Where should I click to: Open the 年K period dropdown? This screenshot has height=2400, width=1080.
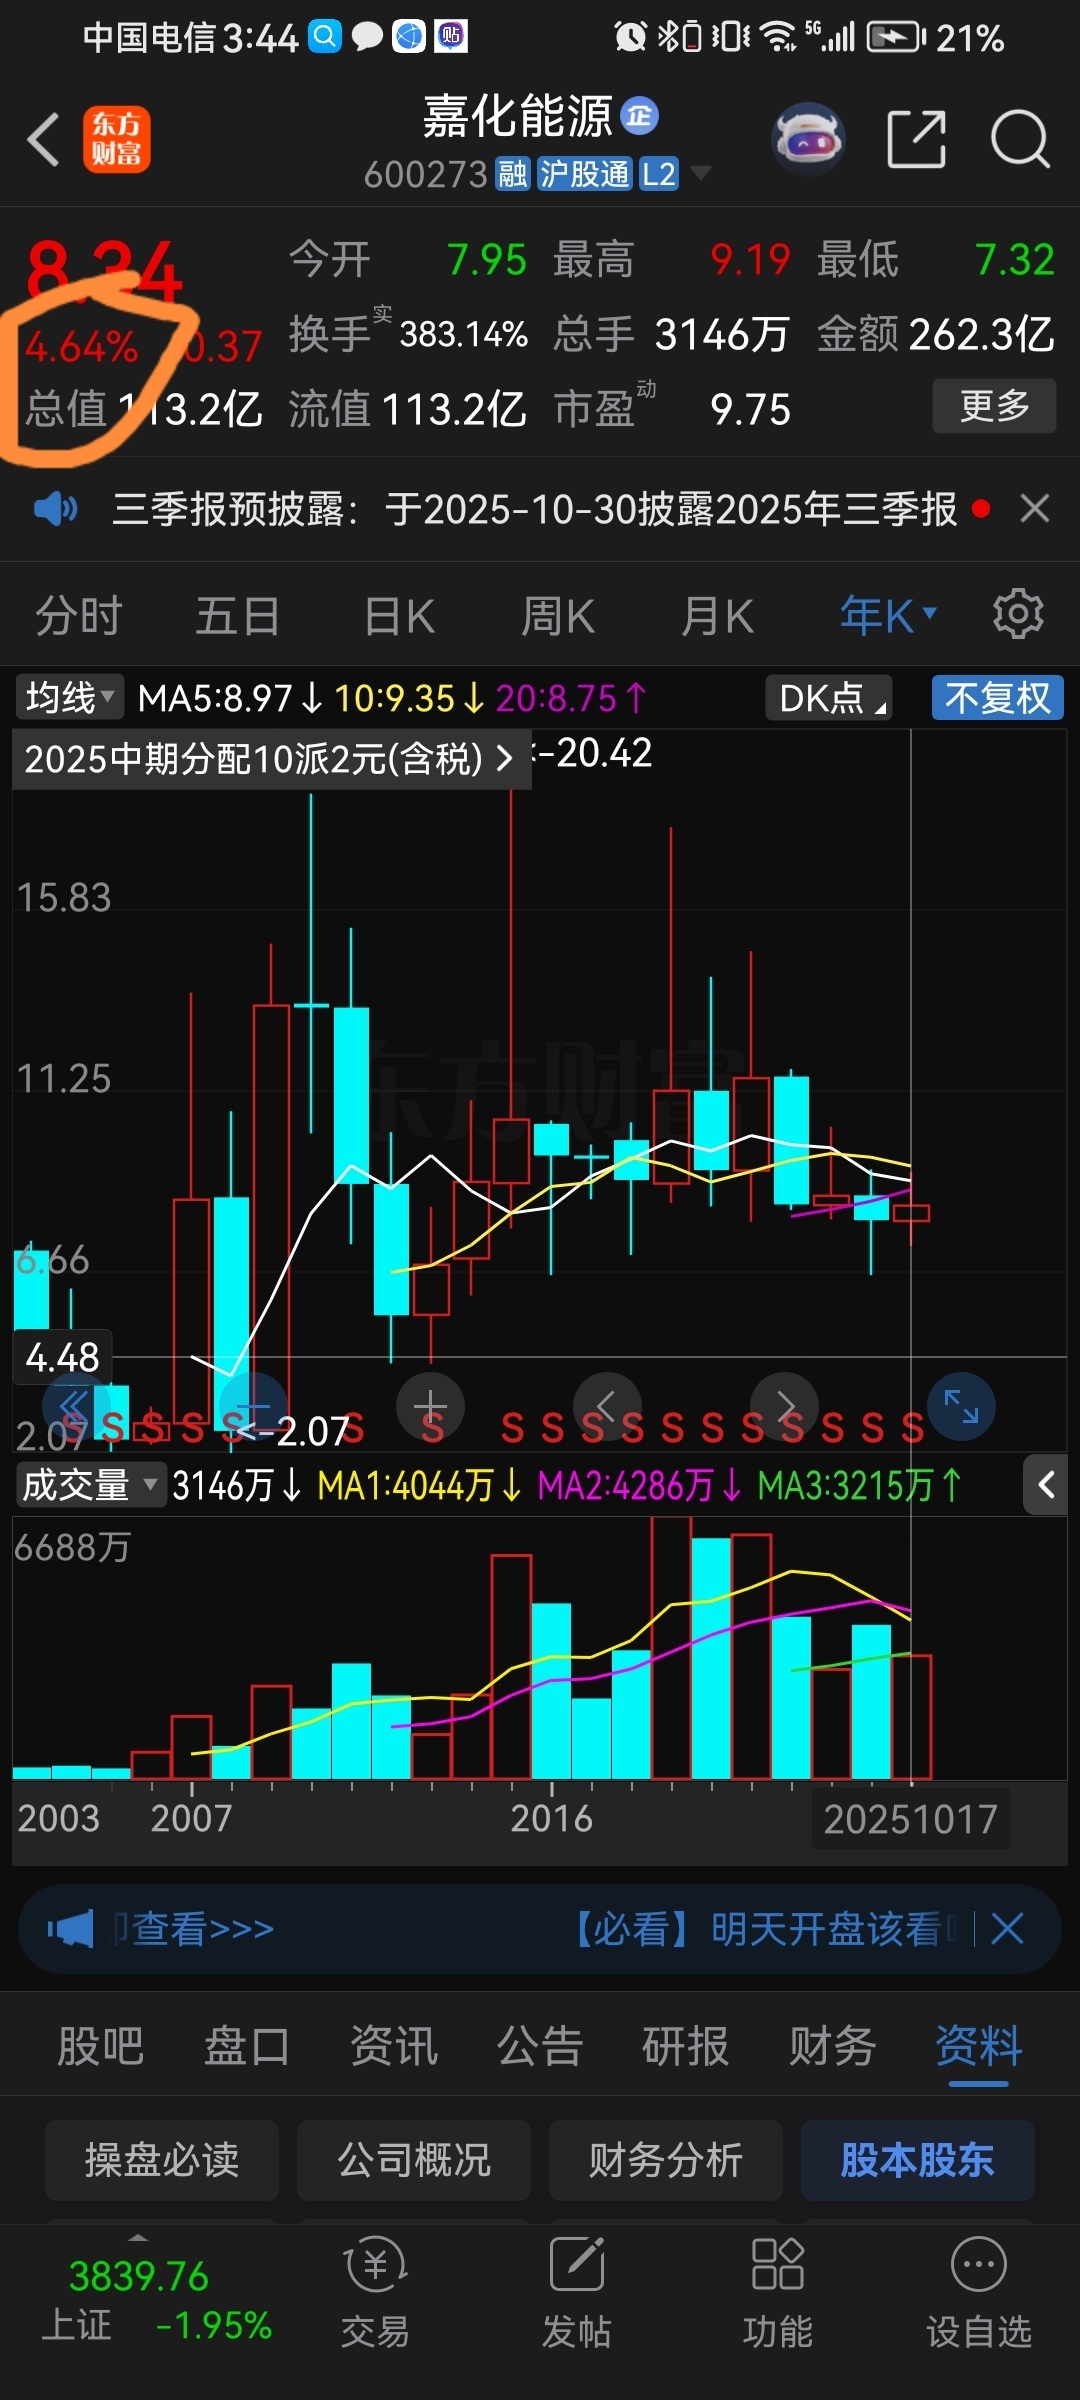(887, 615)
